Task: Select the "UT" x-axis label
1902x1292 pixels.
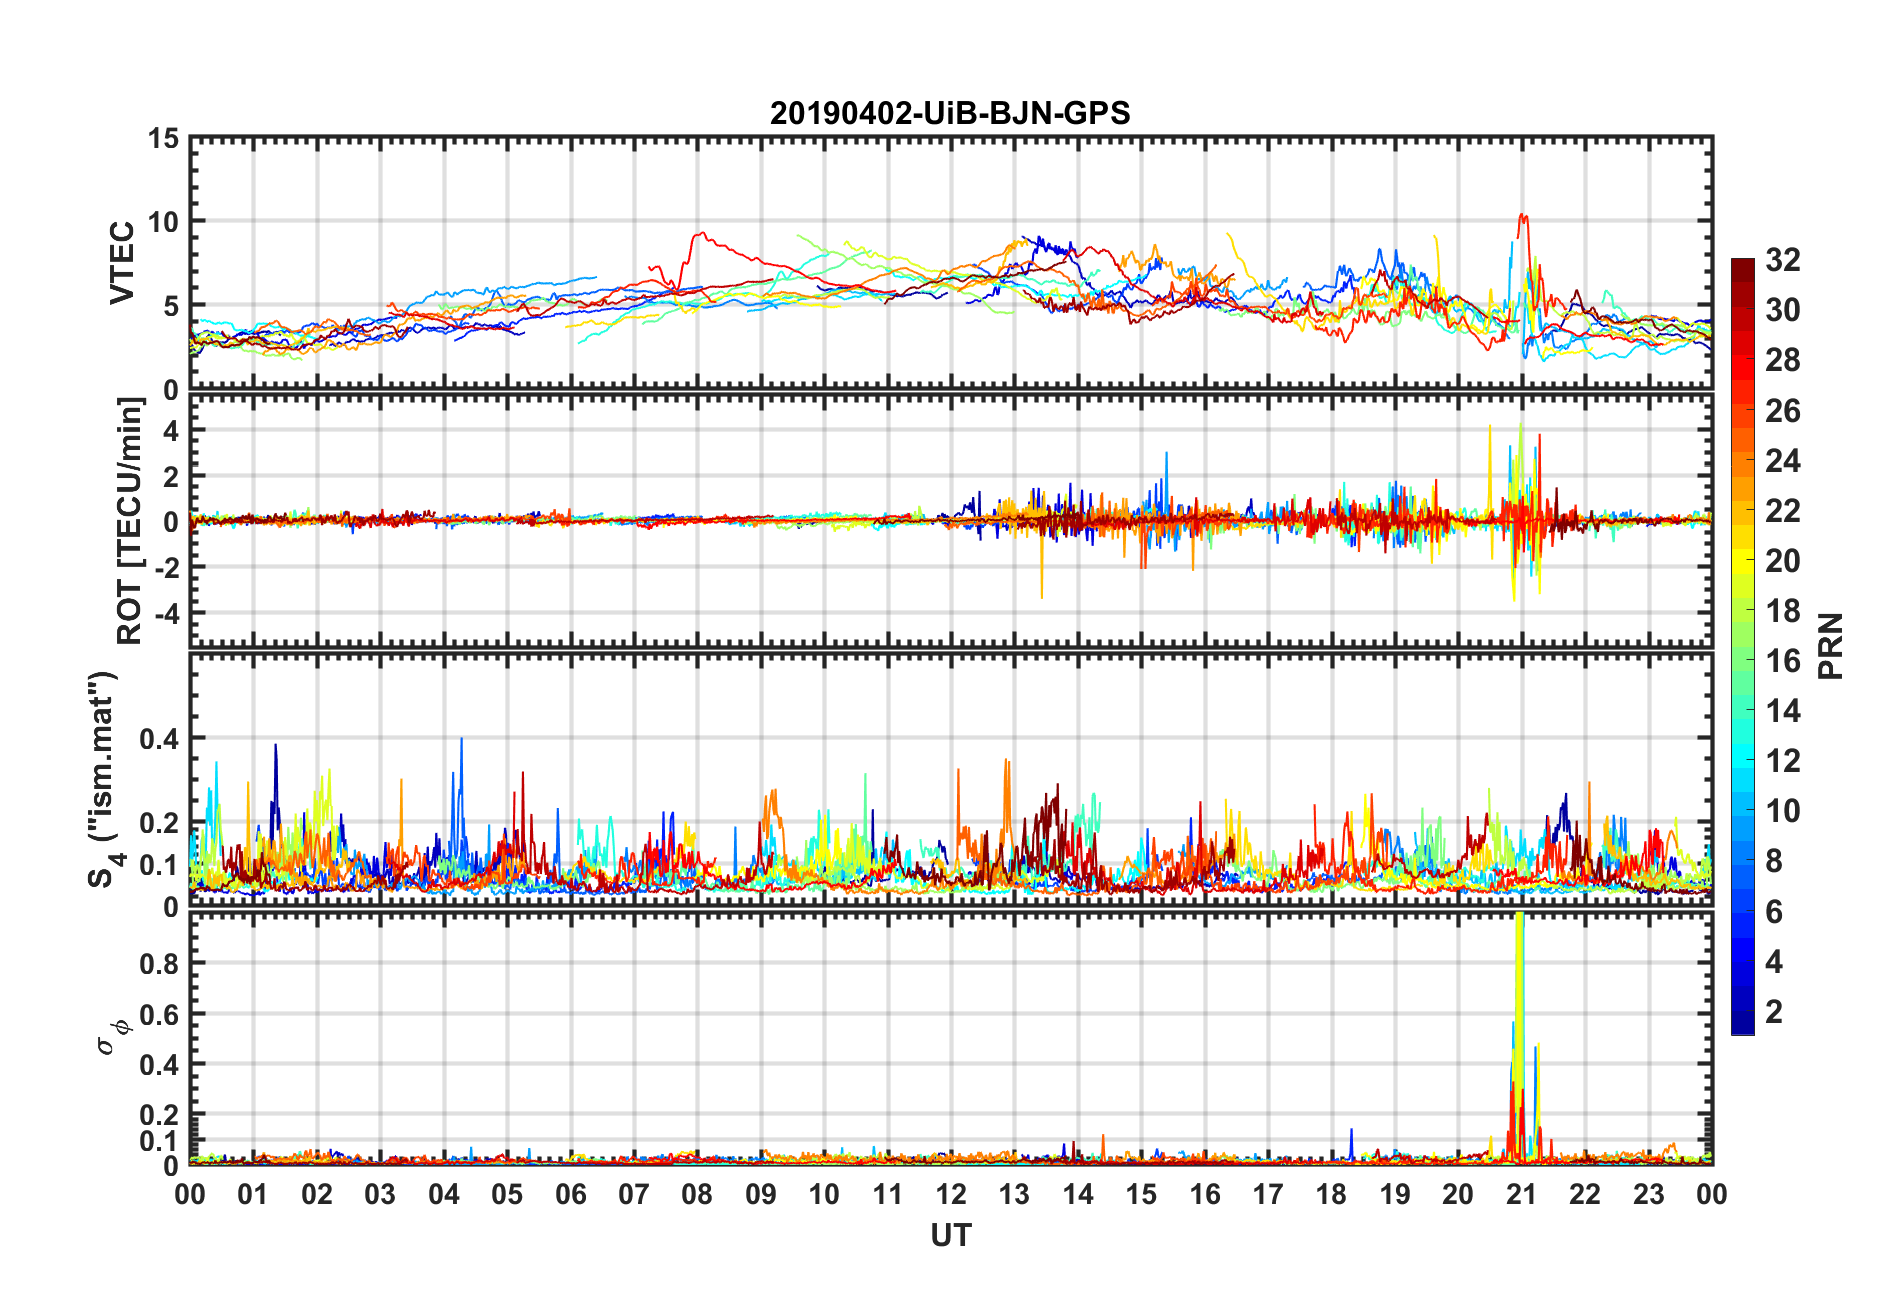Action: [x=950, y=1236]
